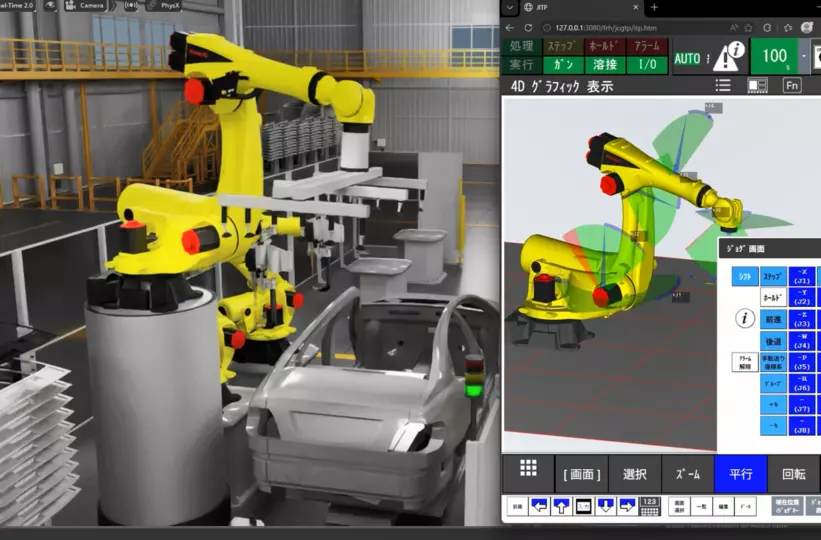Open the window layout split icon
Viewport: 821px width, 540px height.
757,85
